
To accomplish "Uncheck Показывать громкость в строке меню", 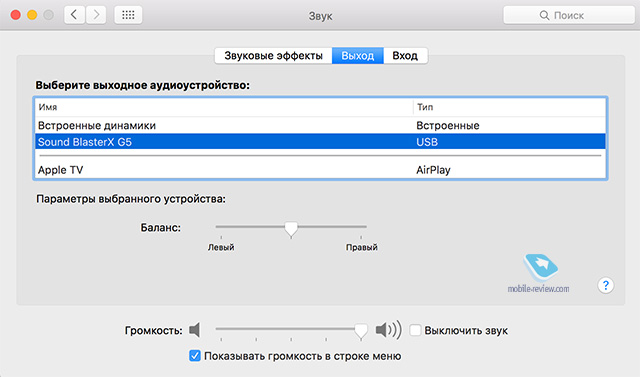I will point(195,356).
